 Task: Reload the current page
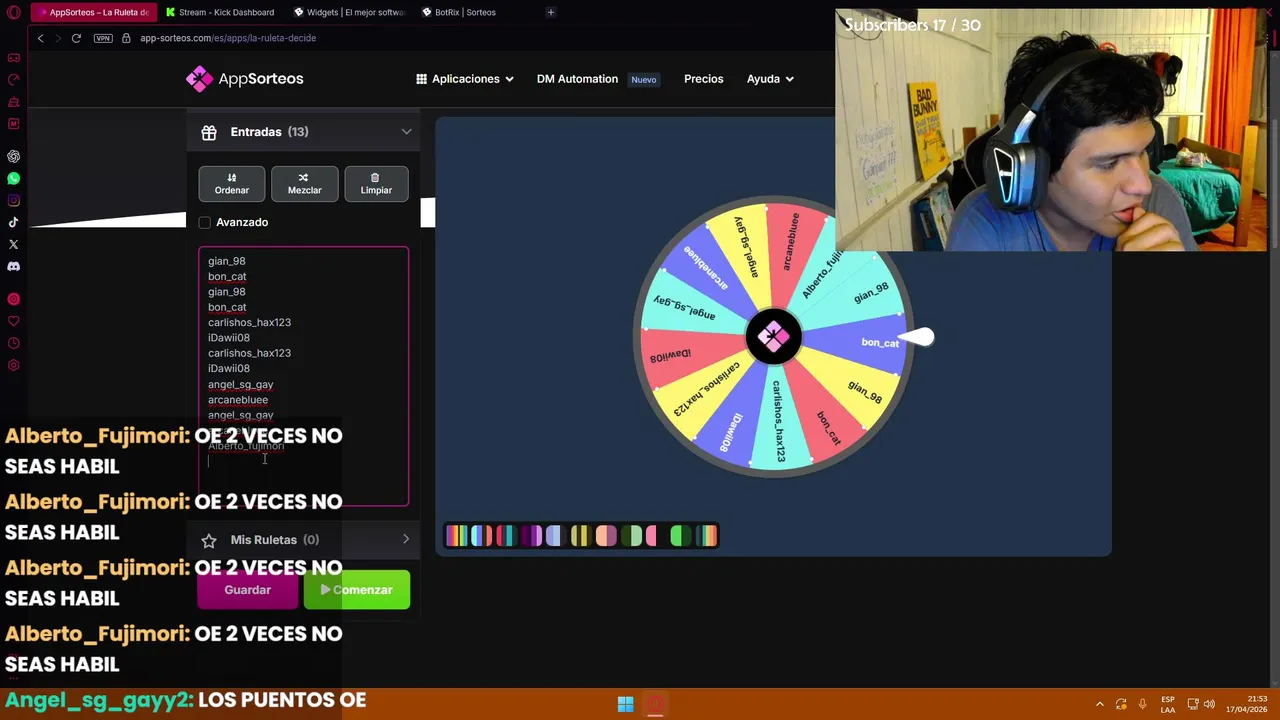(x=76, y=38)
